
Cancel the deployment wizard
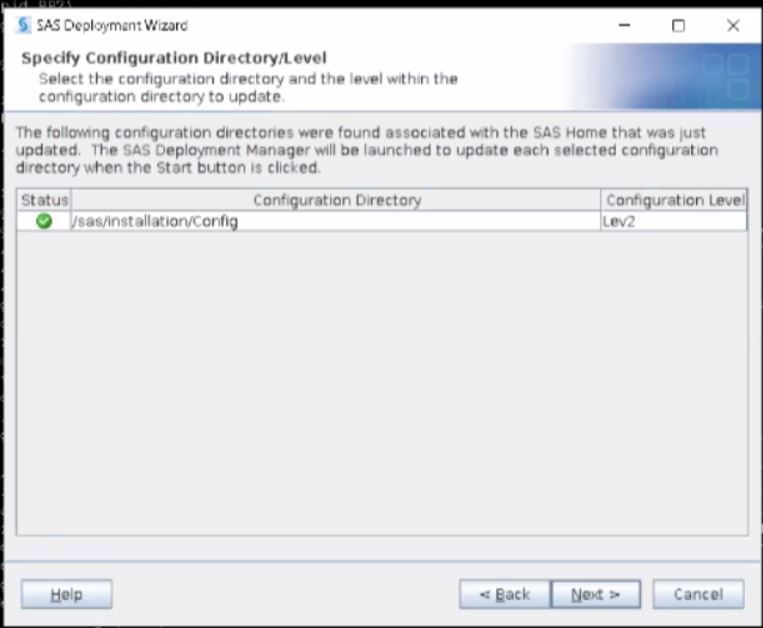click(698, 594)
